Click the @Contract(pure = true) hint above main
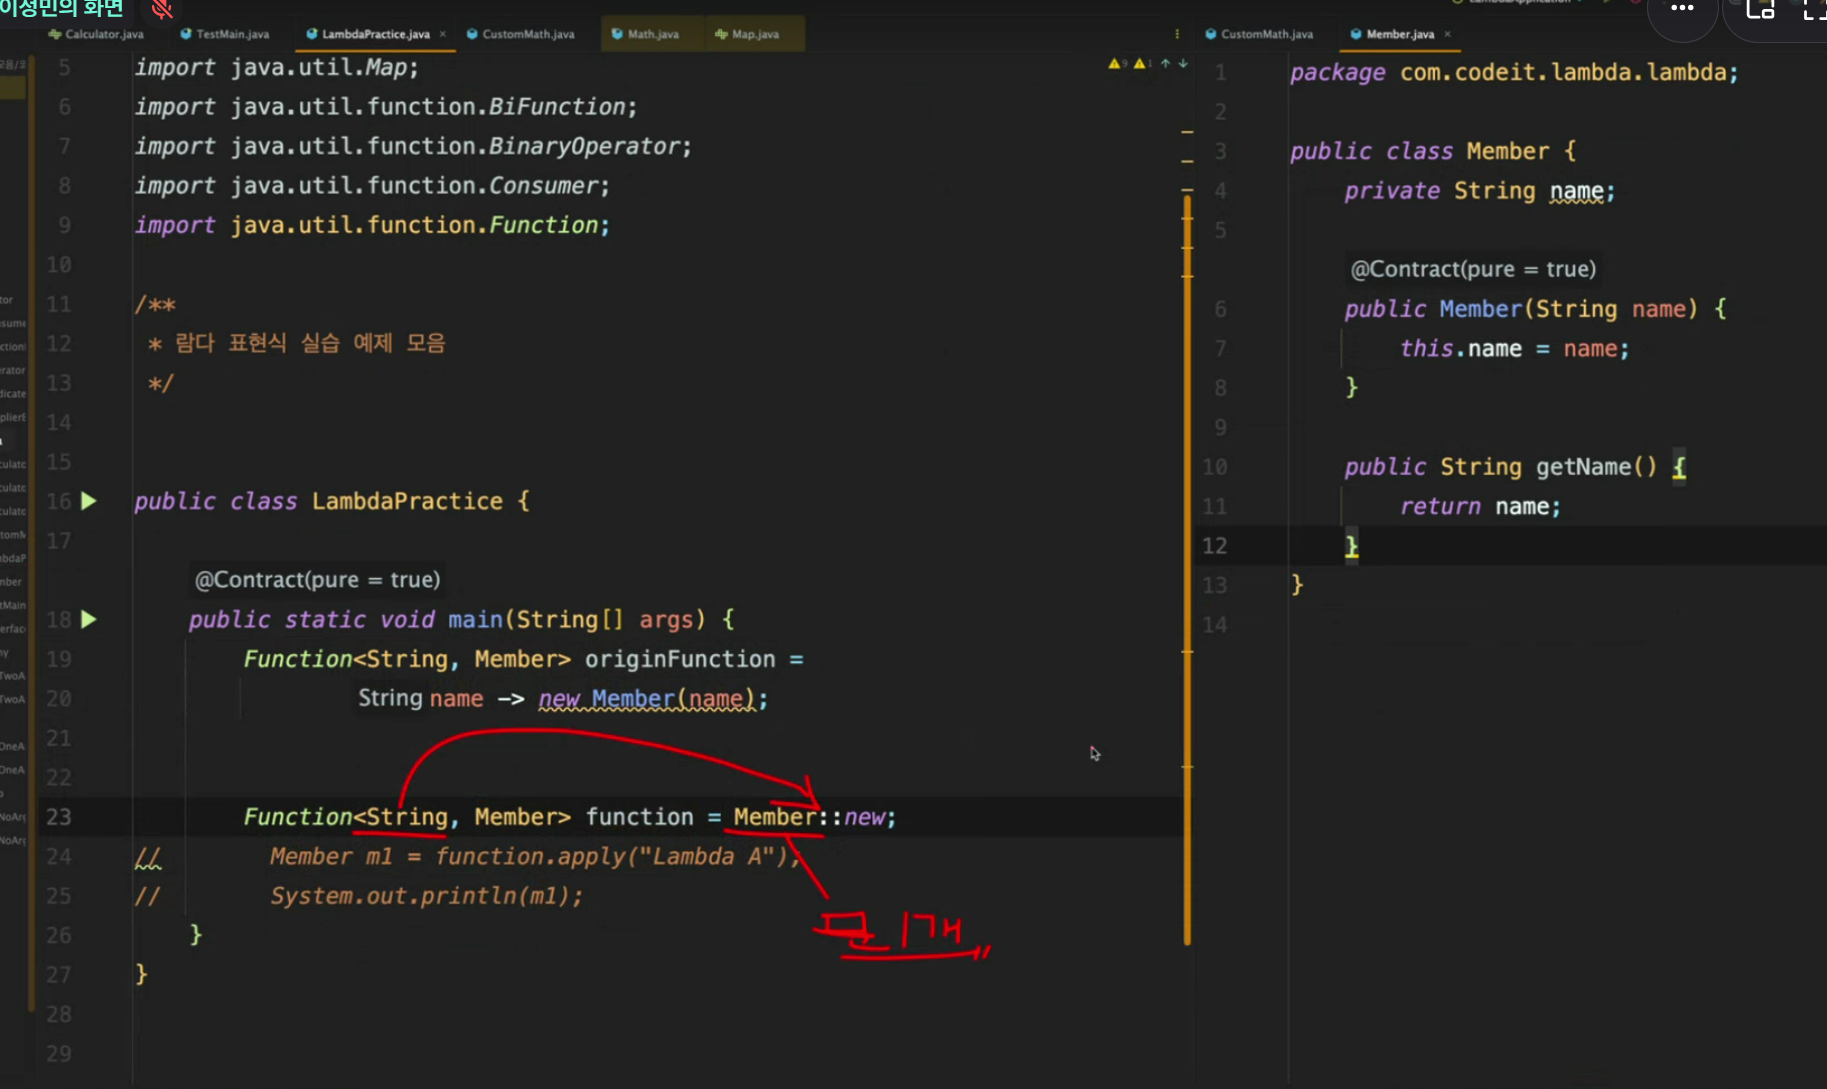1827x1089 pixels. 317,580
